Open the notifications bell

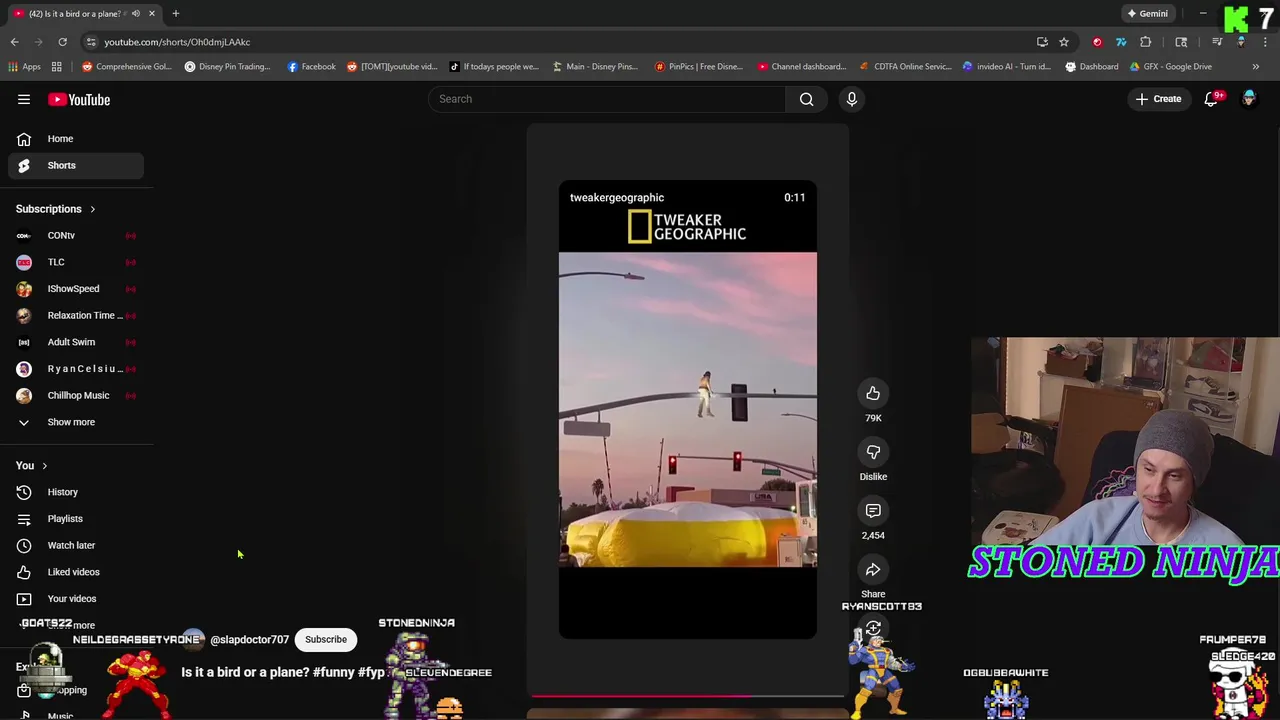1211,99
